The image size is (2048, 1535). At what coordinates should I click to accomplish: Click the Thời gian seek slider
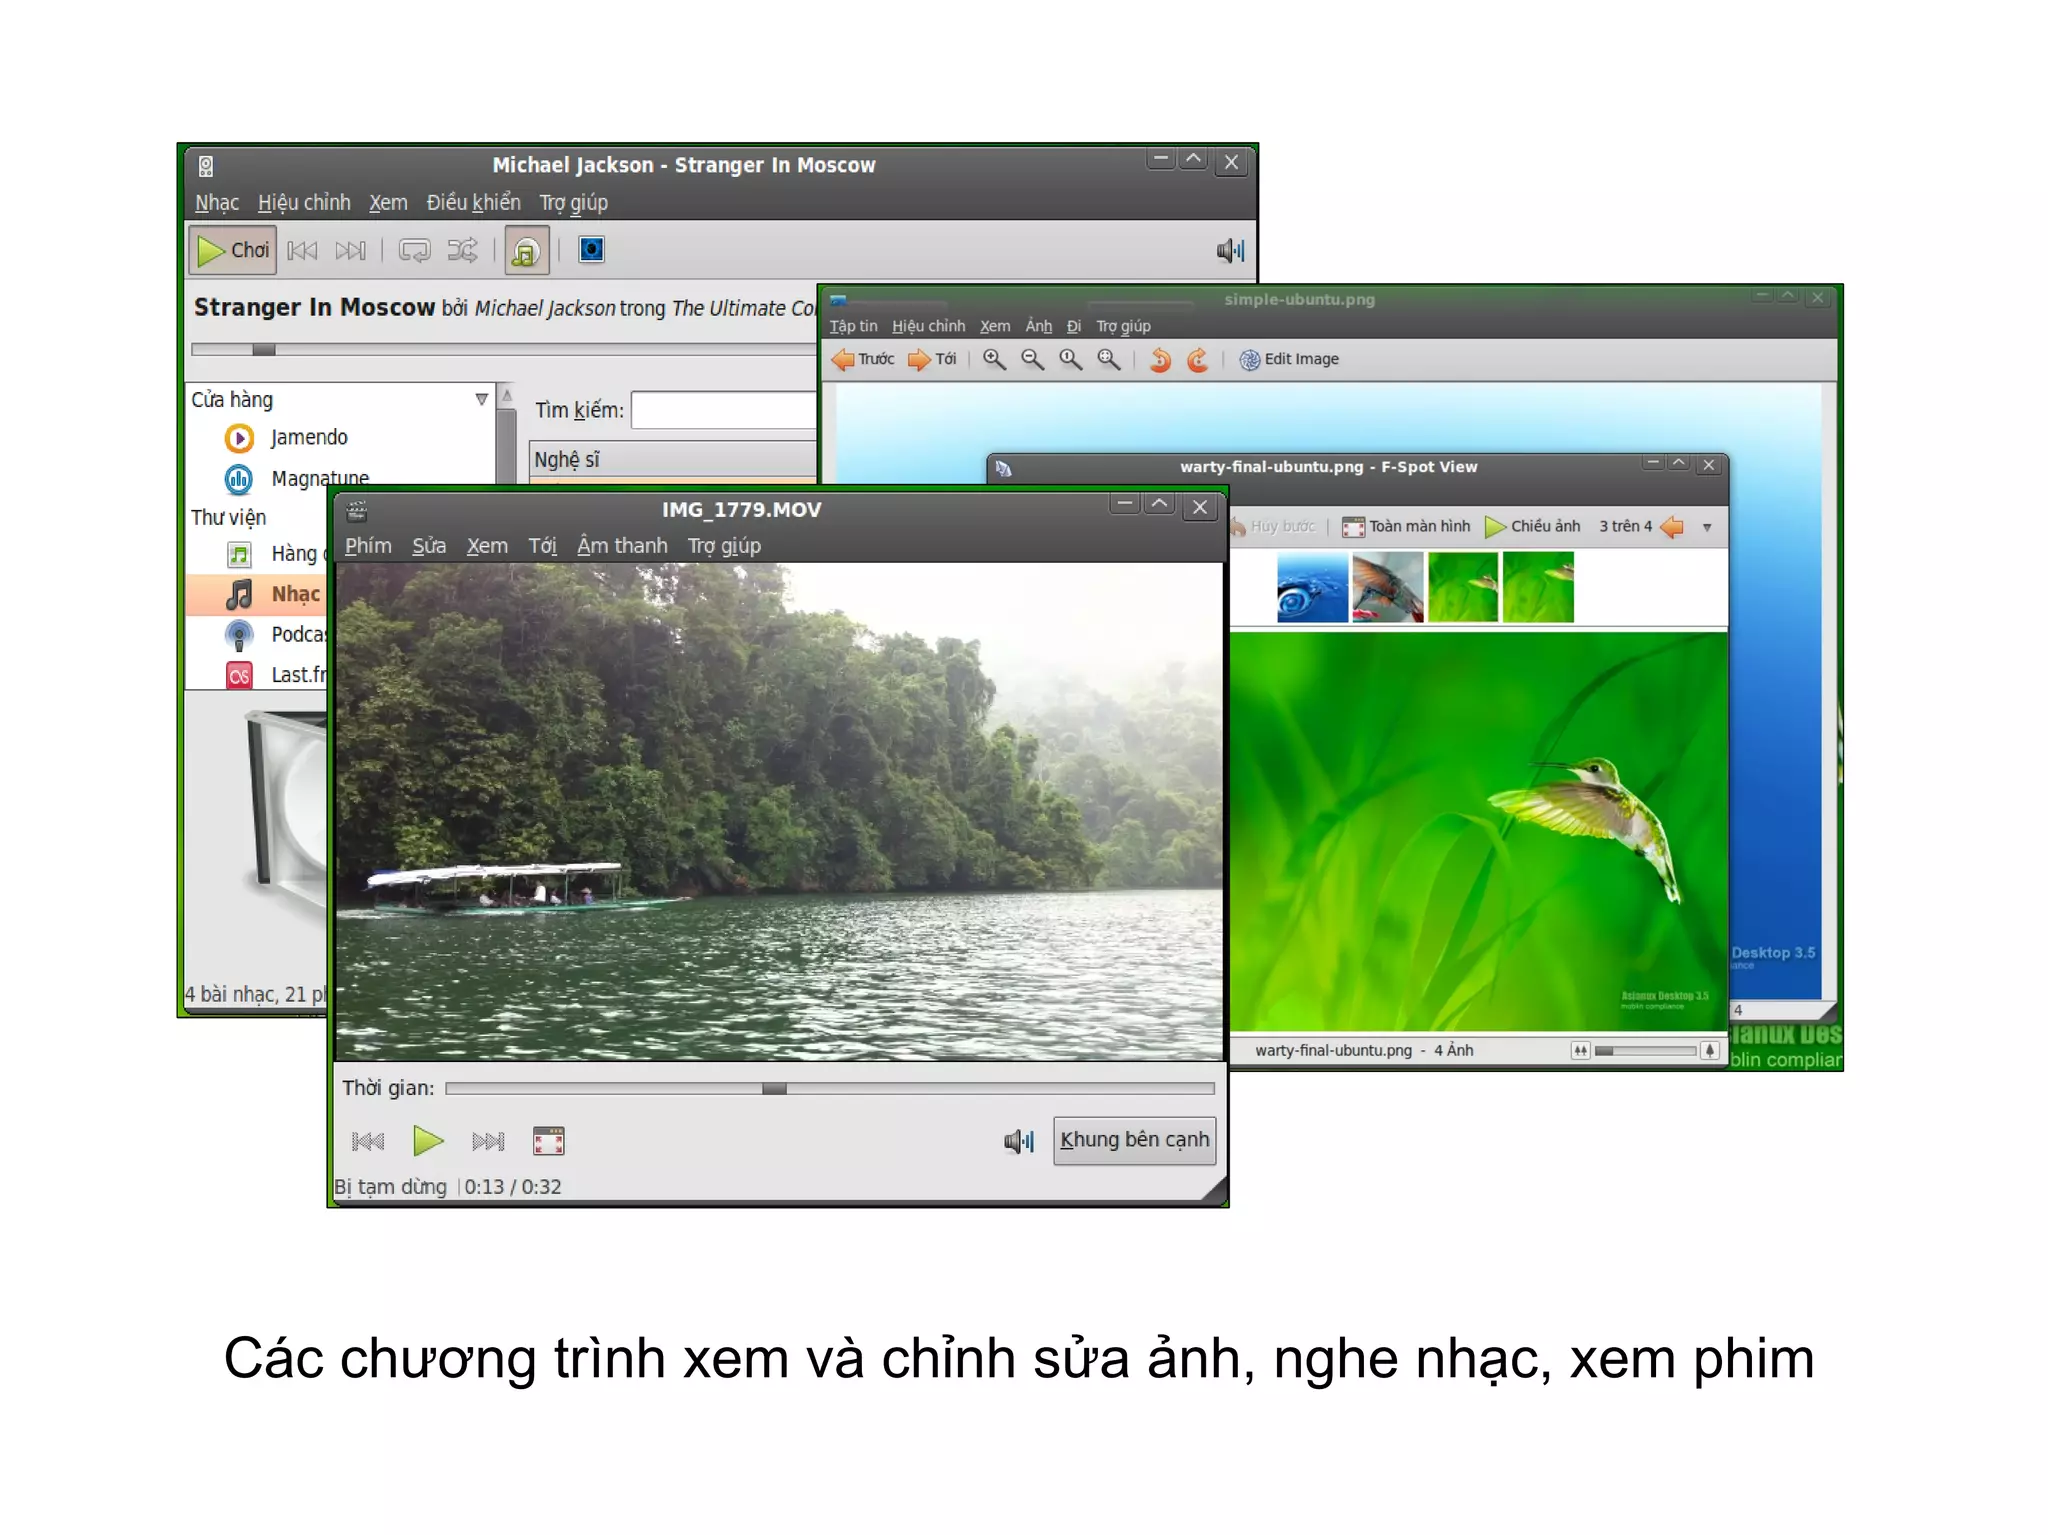828,1088
